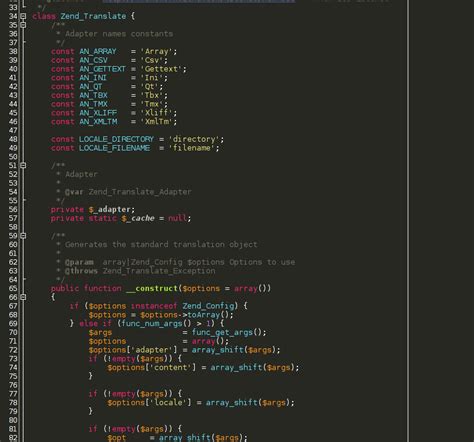
Task: Click the AN_XLIFF constant name
Action: click(98, 113)
